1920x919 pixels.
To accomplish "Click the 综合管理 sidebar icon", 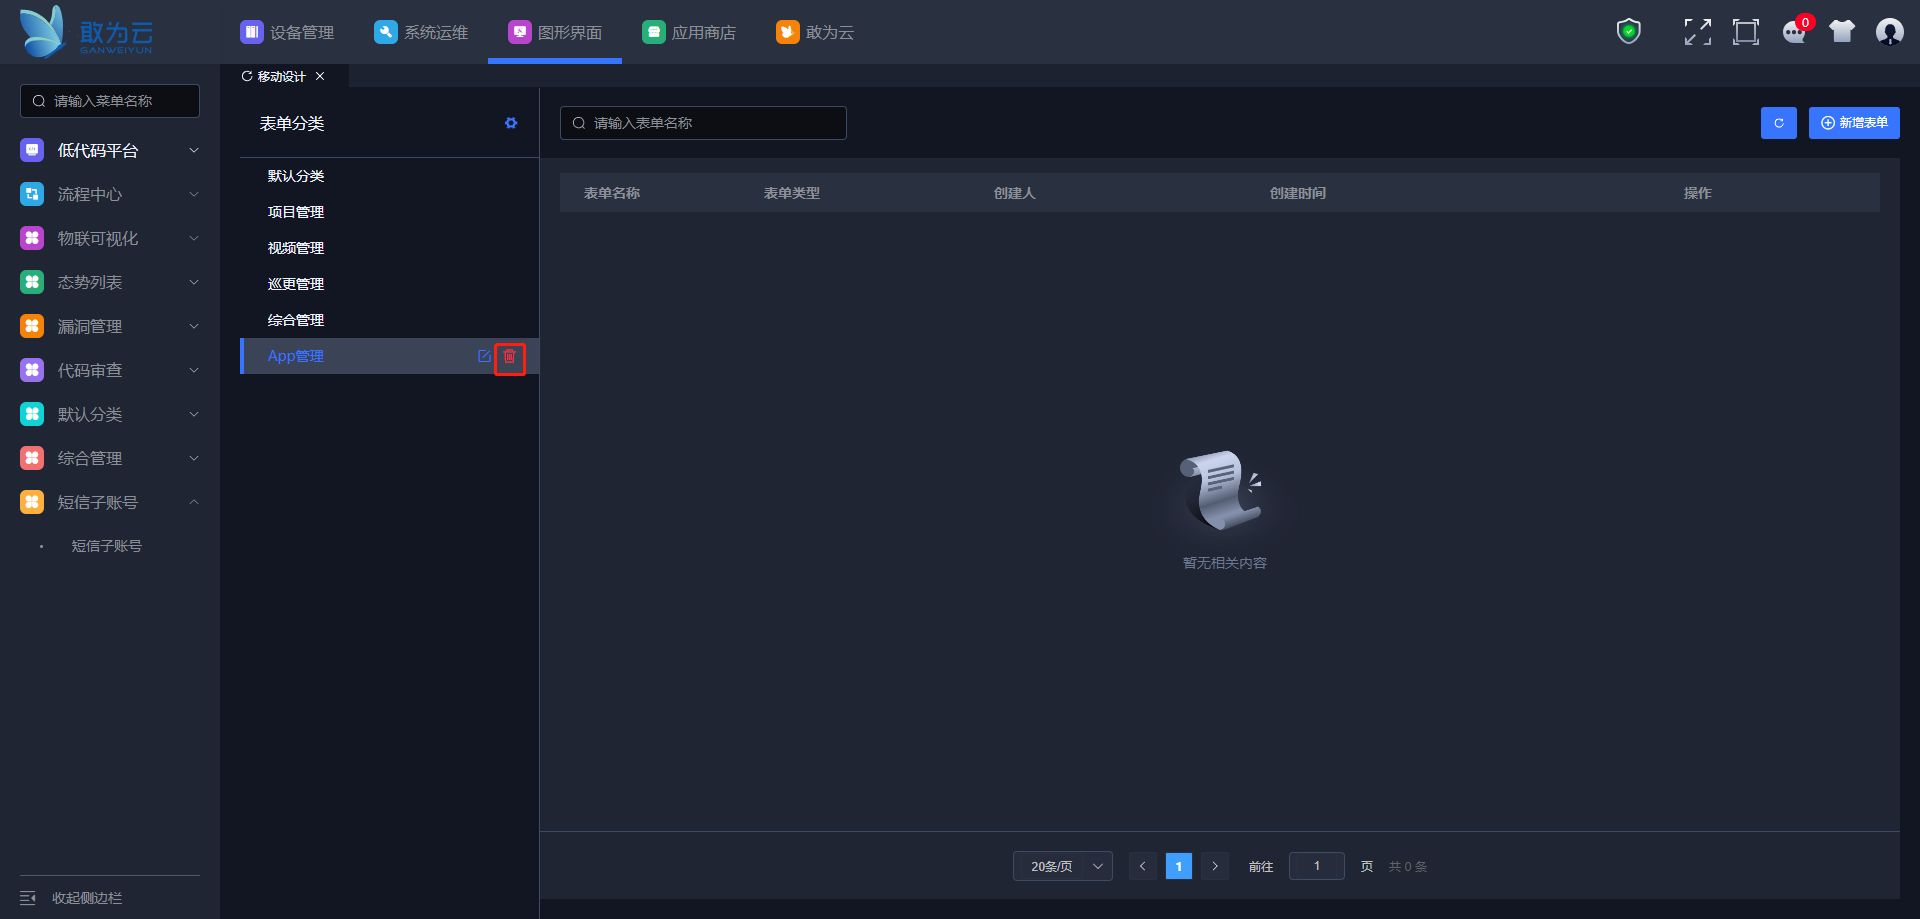I will click(32, 458).
